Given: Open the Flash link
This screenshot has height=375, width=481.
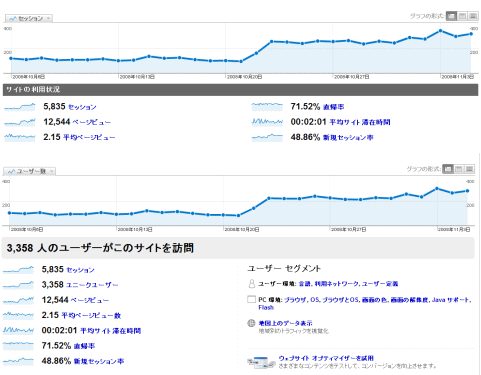Looking at the screenshot, I should [266, 307].
